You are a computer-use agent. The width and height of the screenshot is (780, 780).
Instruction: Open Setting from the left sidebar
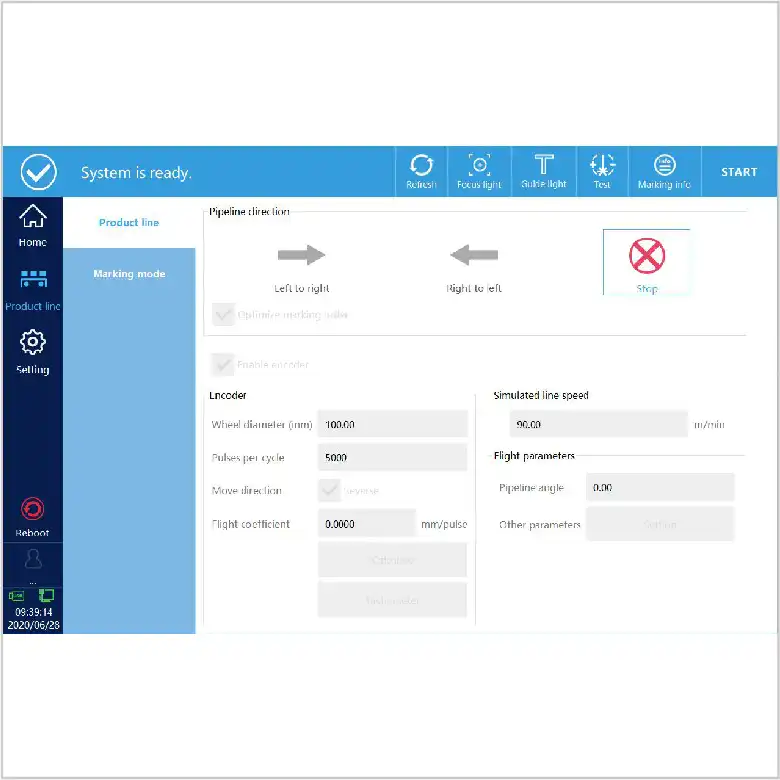(33, 351)
